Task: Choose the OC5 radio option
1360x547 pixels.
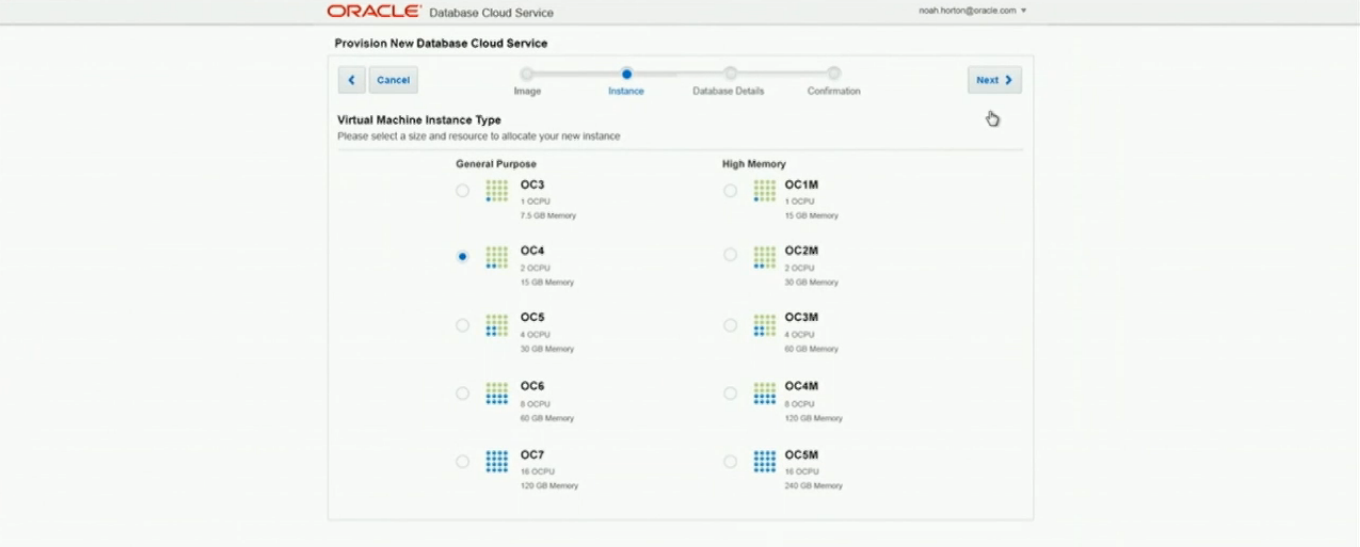Action: [x=462, y=325]
